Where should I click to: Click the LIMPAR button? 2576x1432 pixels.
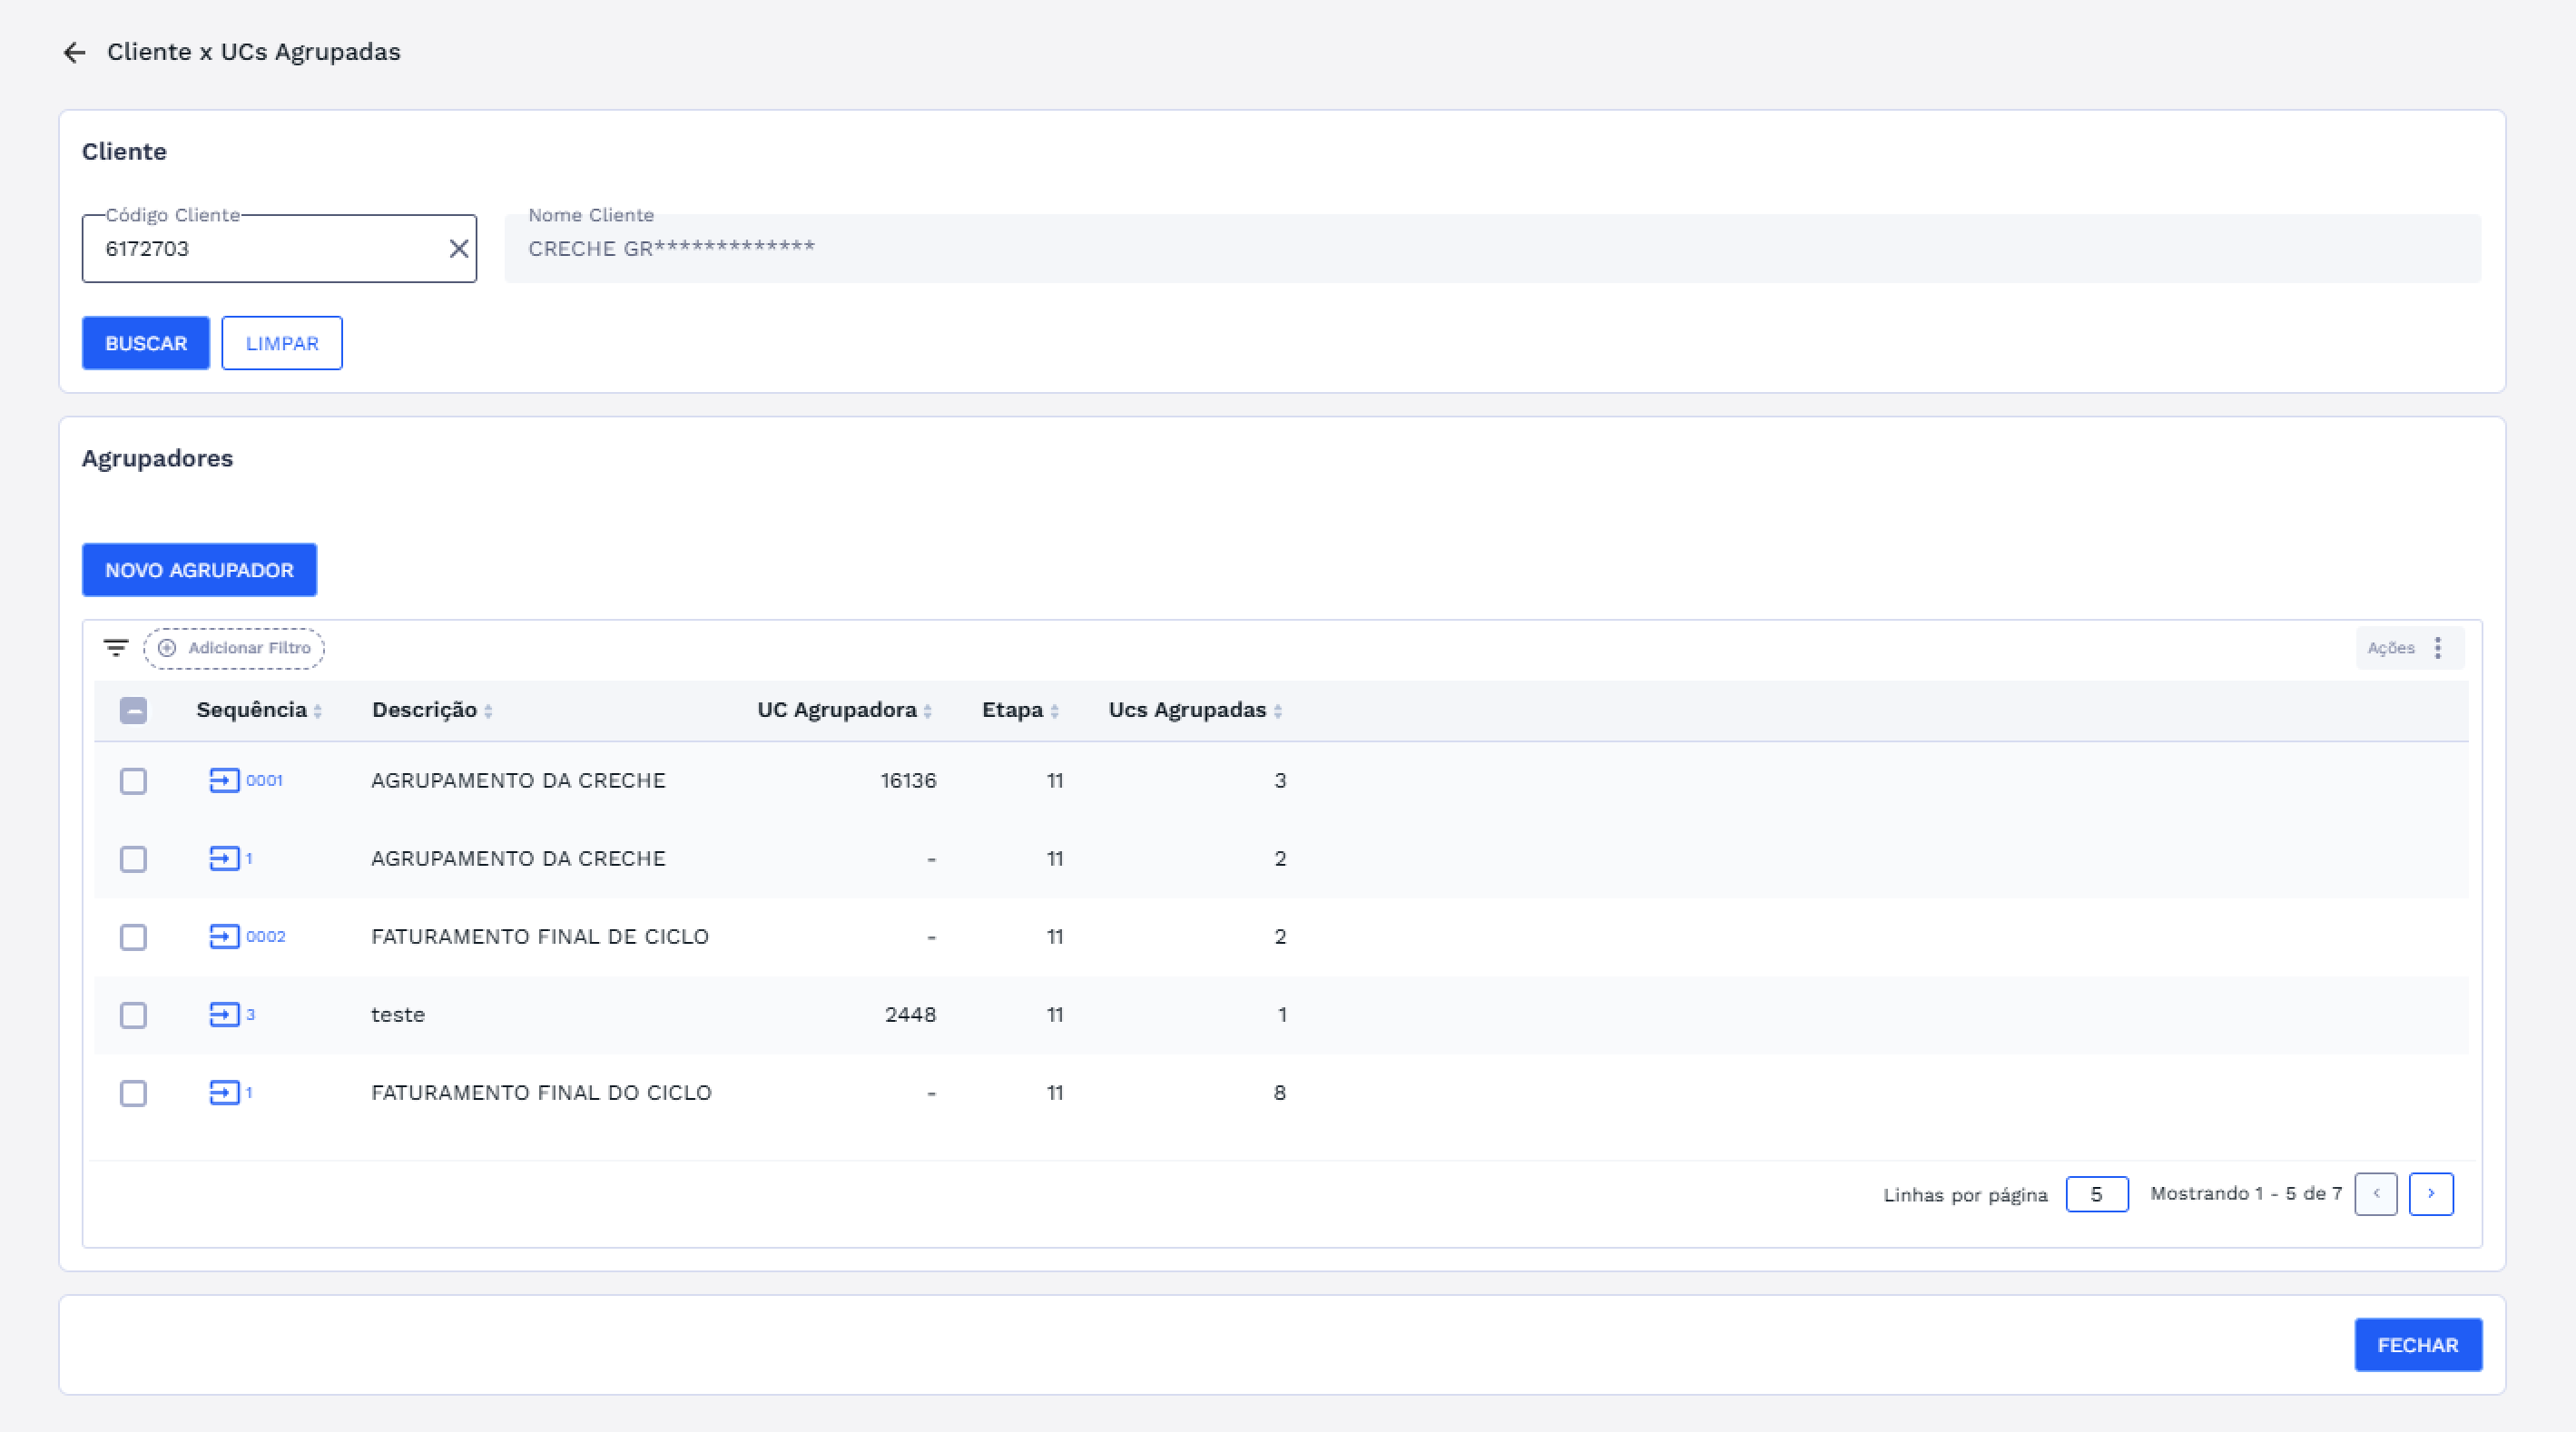click(282, 343)
